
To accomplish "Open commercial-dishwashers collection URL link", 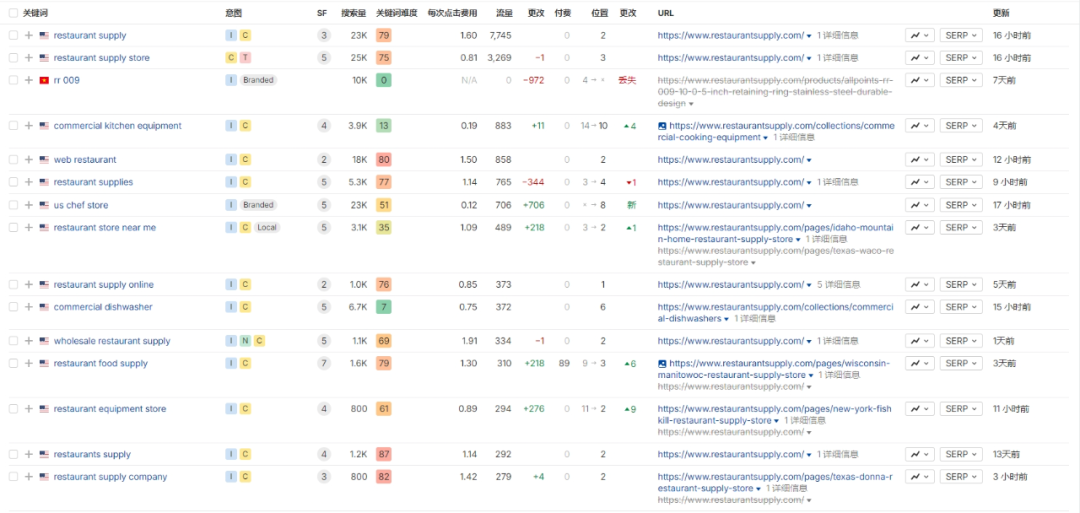I will click(775, 313).
